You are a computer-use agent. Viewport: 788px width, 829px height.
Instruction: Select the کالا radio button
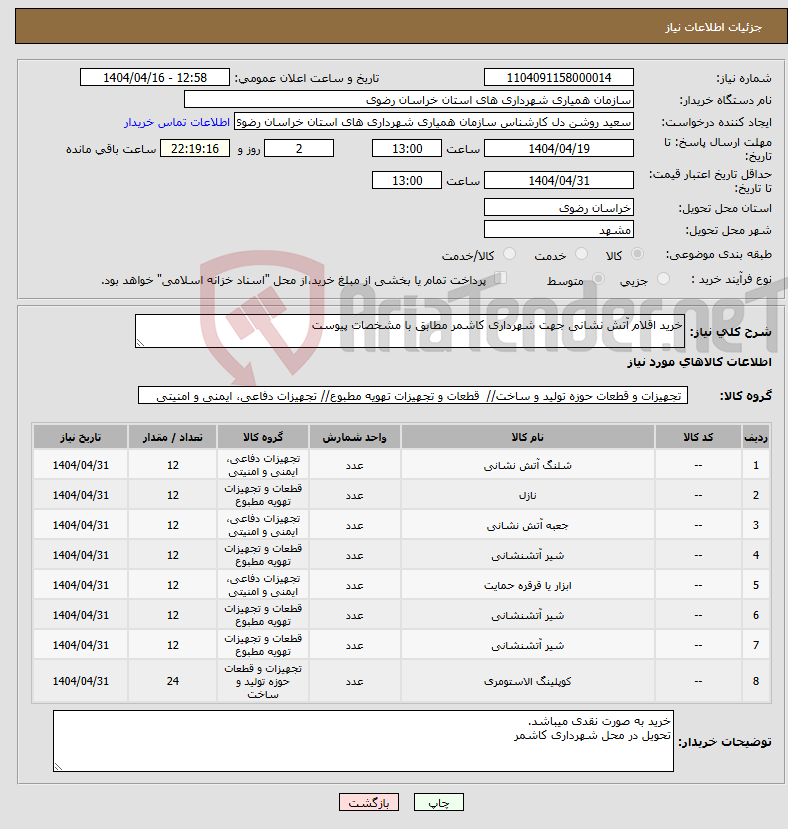click(637, 254)
